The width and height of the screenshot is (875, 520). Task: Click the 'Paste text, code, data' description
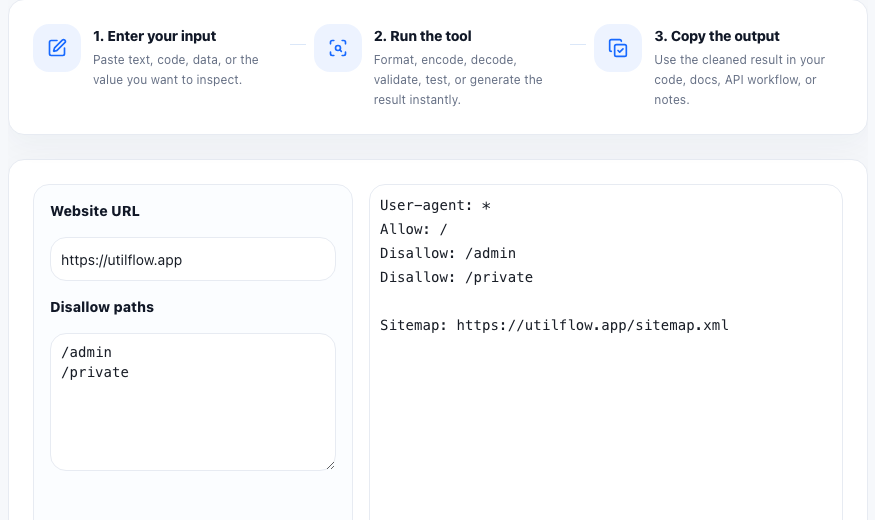tap(176, 70)
